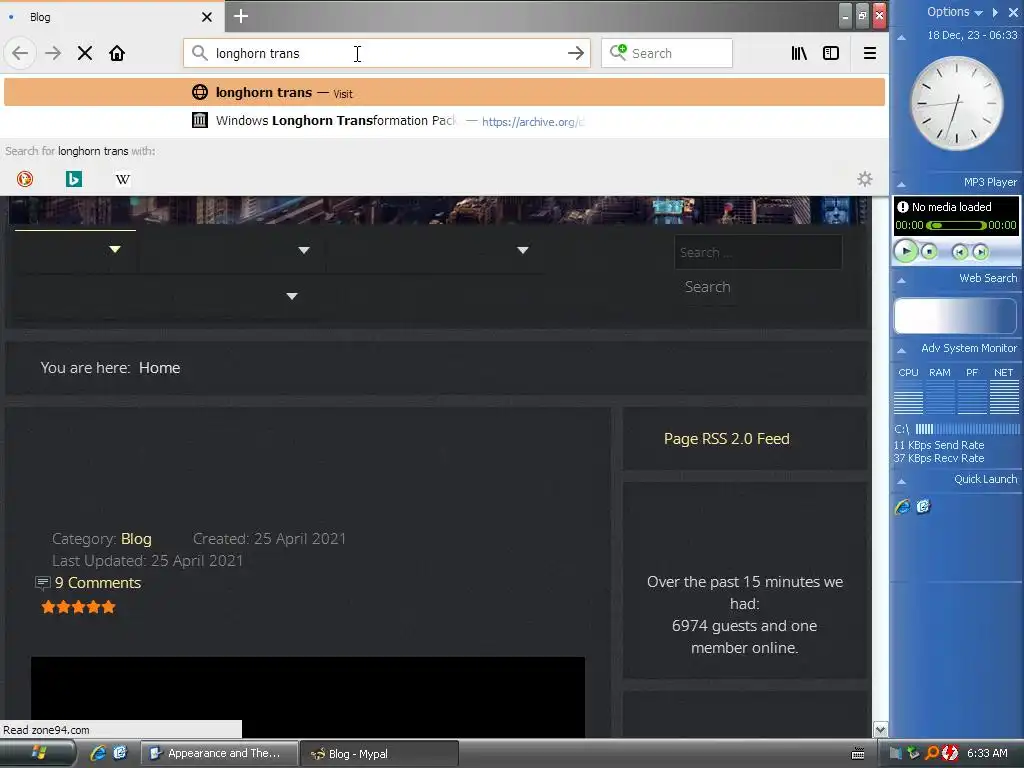Open the Library toolbar icon
1024x768 pixels.
(799, 53)
